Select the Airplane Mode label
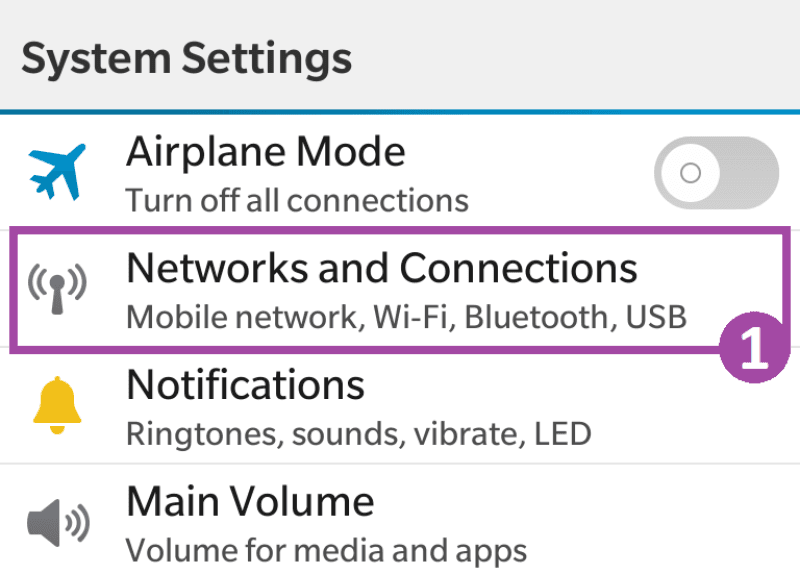This screenshot has width=800, height=574. pos(266,153)
